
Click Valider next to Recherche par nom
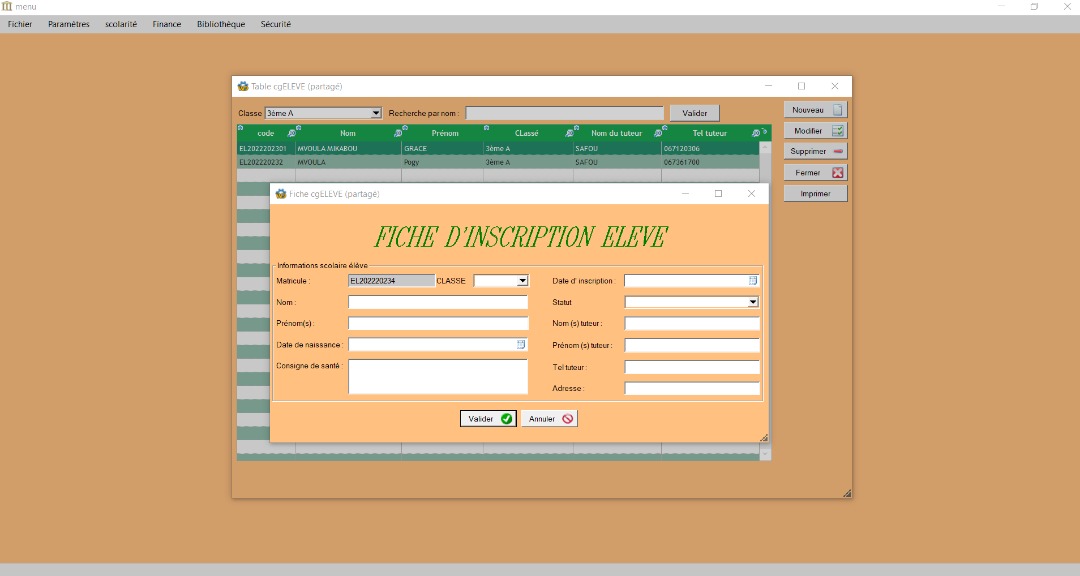[x=694, y=113]
